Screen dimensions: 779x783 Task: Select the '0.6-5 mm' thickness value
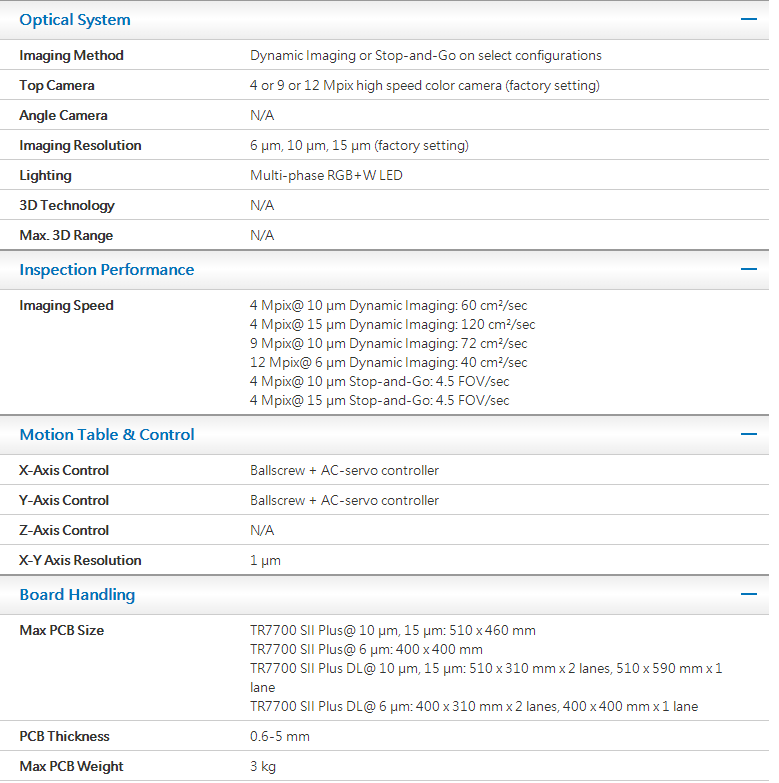(280, 736)
